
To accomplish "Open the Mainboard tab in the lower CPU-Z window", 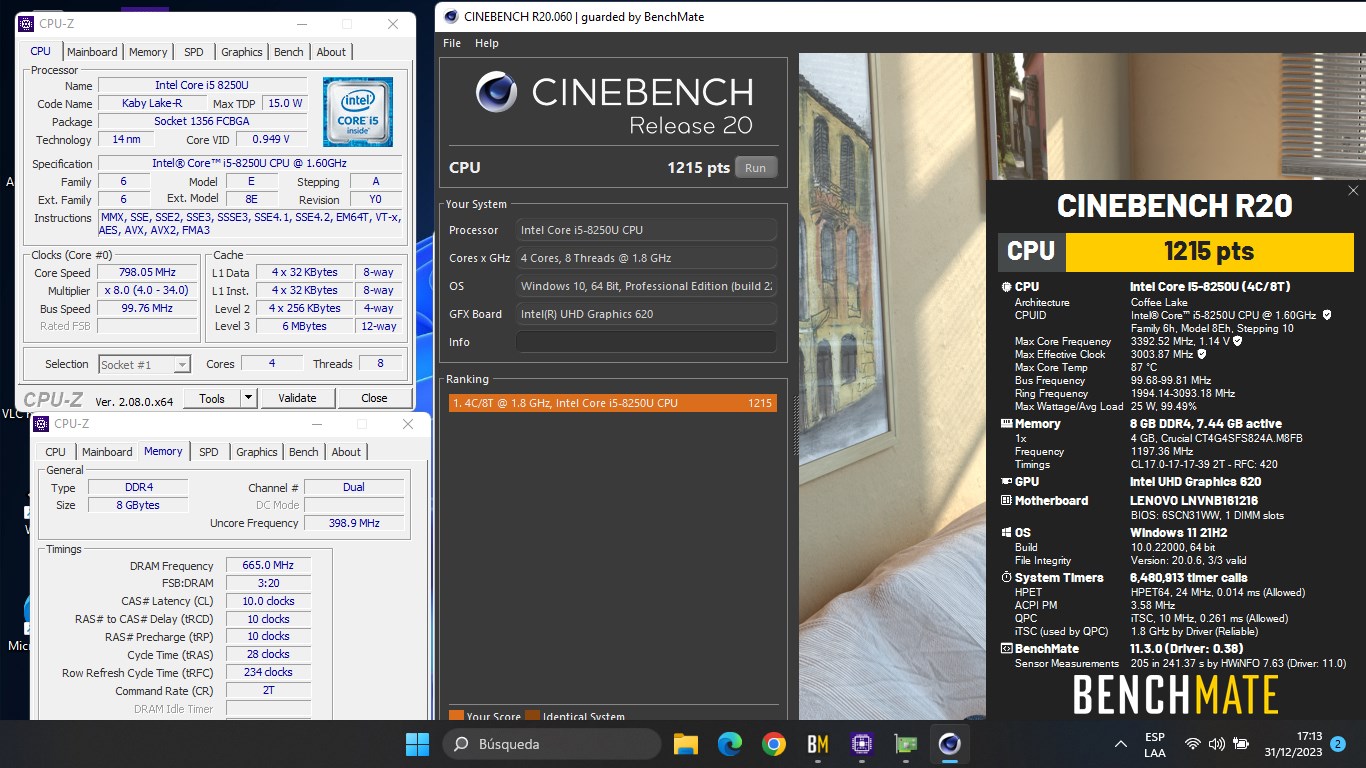I will 107,452.
